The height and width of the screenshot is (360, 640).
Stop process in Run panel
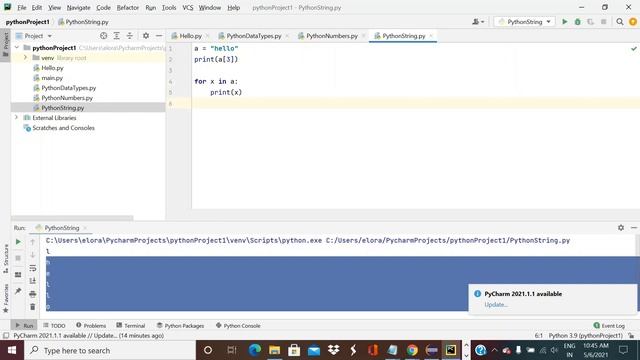(18, 258)
